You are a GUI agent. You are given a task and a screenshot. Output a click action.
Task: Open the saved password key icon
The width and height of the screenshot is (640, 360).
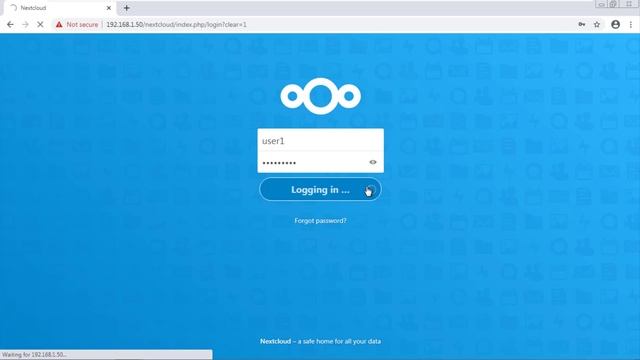[x=582, y=24]
